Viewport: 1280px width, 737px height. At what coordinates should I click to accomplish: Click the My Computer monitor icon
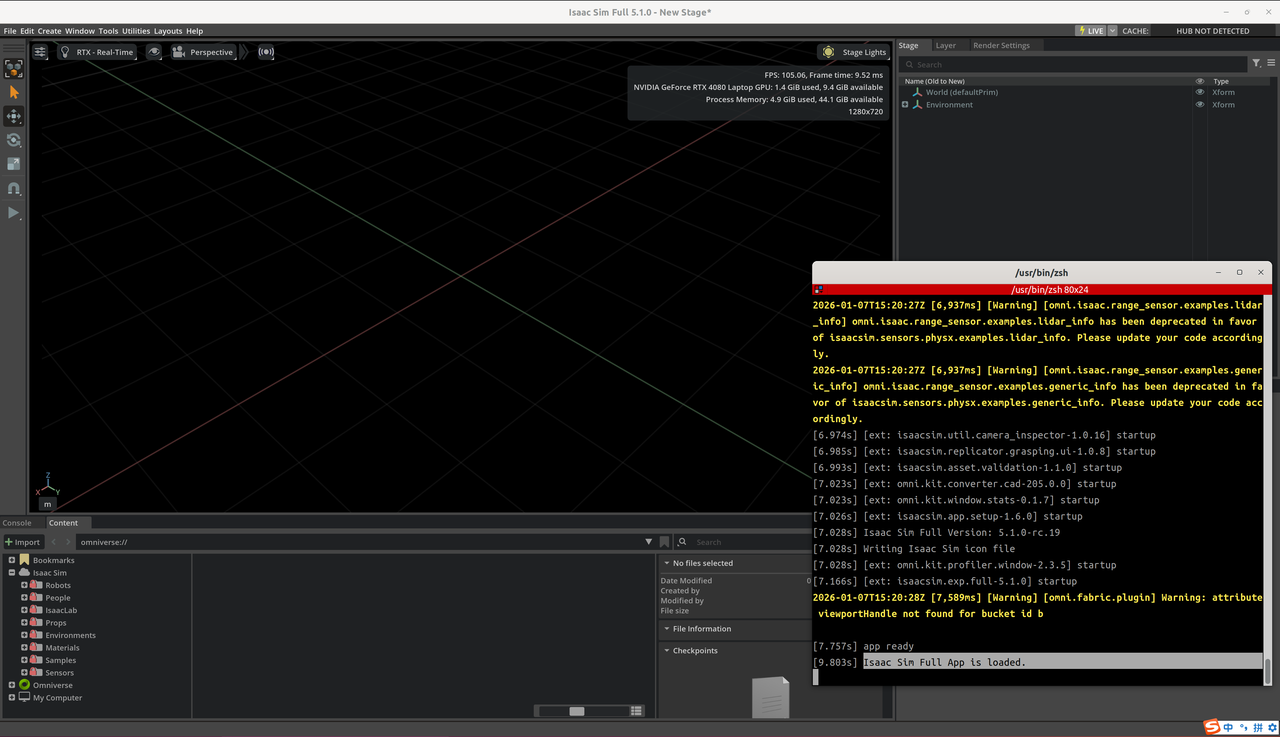click(24, 698)
